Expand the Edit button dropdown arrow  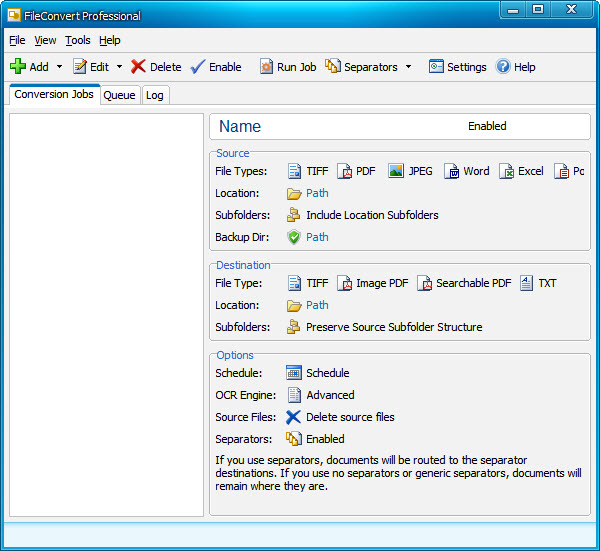point(120,67)
